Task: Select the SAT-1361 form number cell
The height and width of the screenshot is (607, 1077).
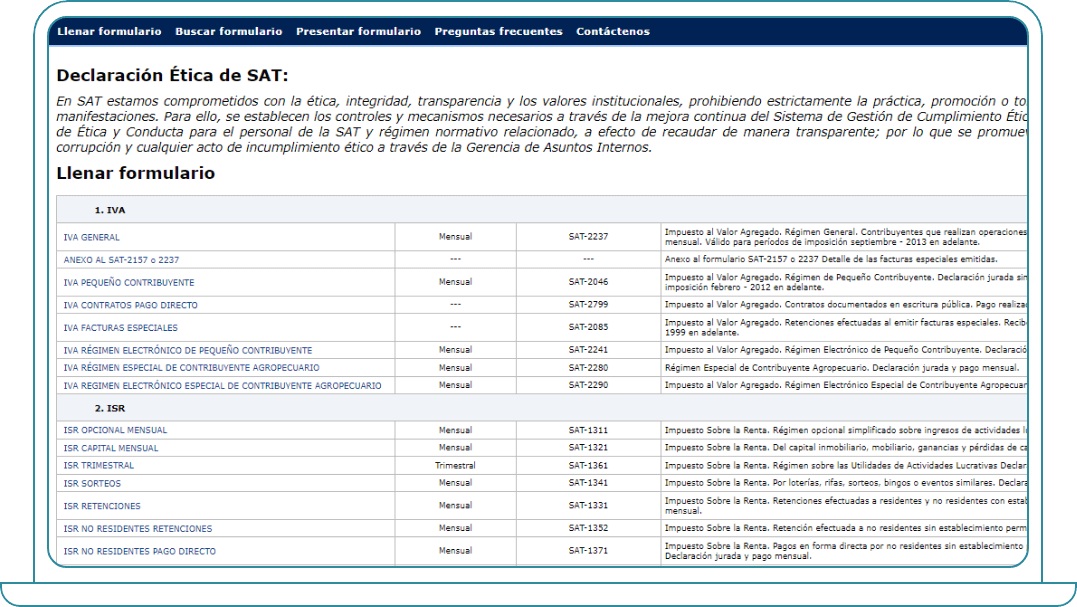Action: (588, 465)
